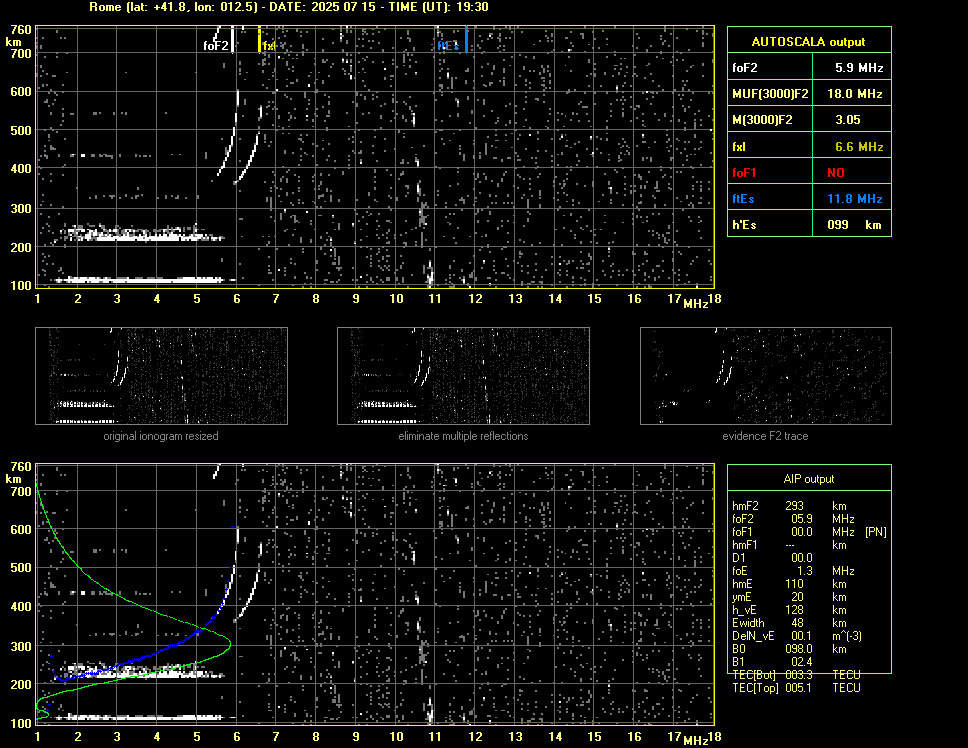Viewport: 968px width, 748px height.
Task: Select the blue '11.8 MHz' ftEs value
Action: coord(854,199)
